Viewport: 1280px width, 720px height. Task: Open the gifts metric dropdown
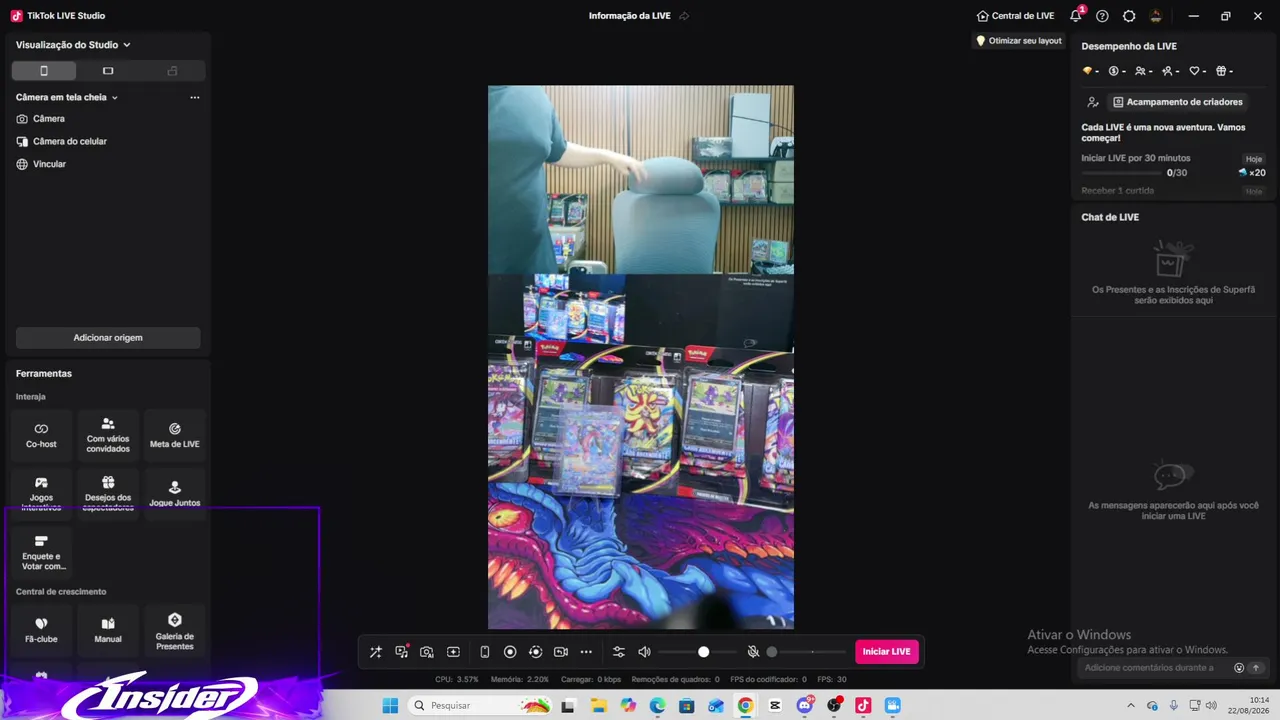click(1225, 71)
